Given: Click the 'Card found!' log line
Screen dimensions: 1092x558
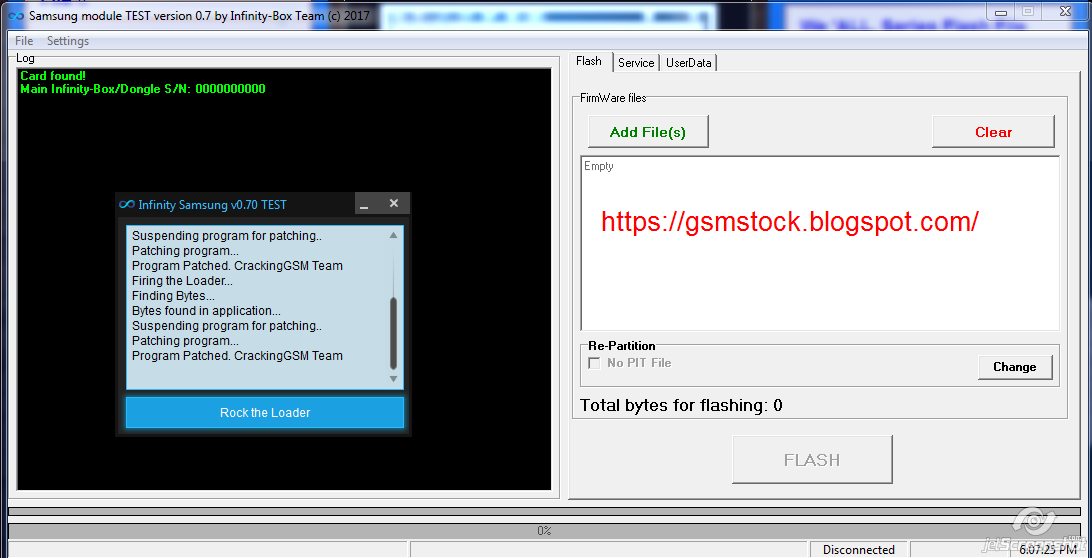Looking at the screenshot, I should (53, 75).
